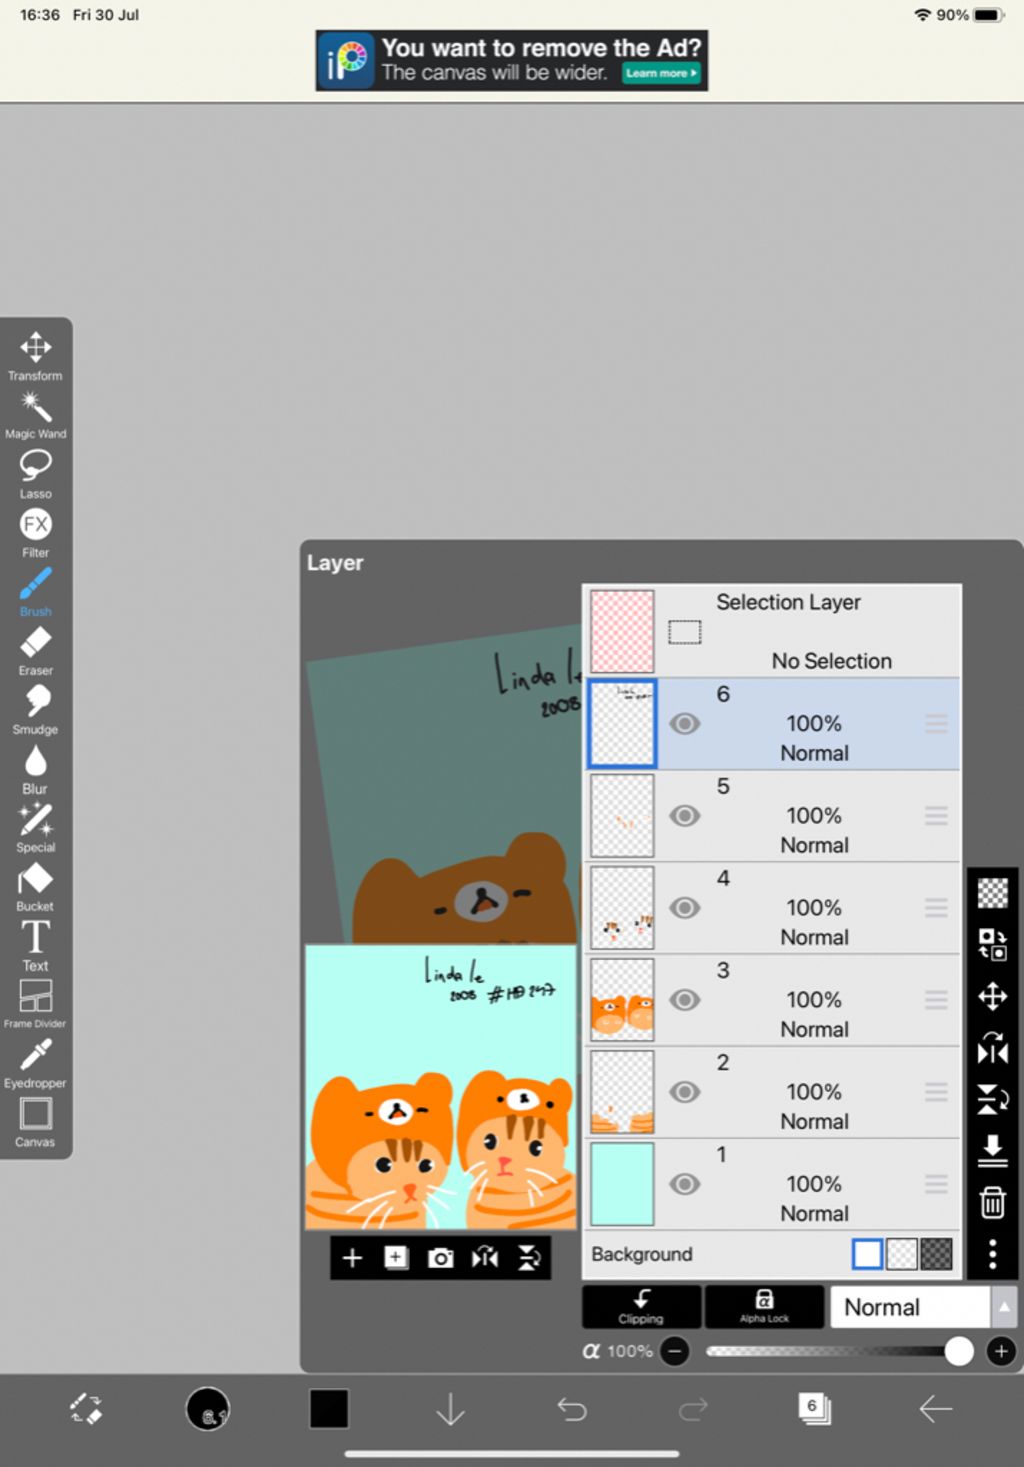
Task: Open more layer options three dots
Action: pos(992,1253)
